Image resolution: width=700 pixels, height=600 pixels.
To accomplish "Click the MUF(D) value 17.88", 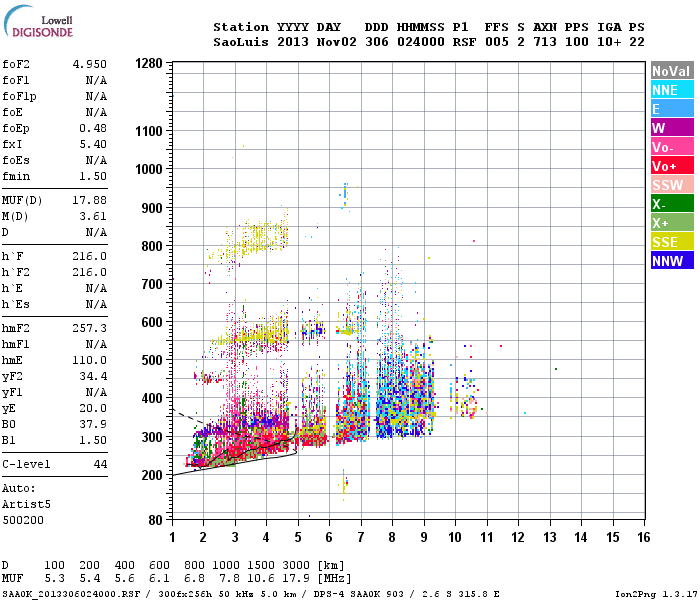I will click(x=90, y=200).
